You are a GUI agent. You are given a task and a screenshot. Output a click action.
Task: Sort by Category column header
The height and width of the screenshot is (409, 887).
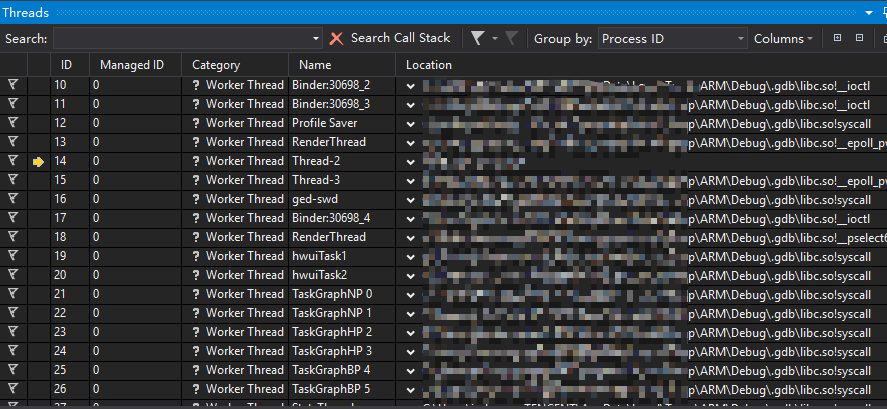click(x=235, y=64)
